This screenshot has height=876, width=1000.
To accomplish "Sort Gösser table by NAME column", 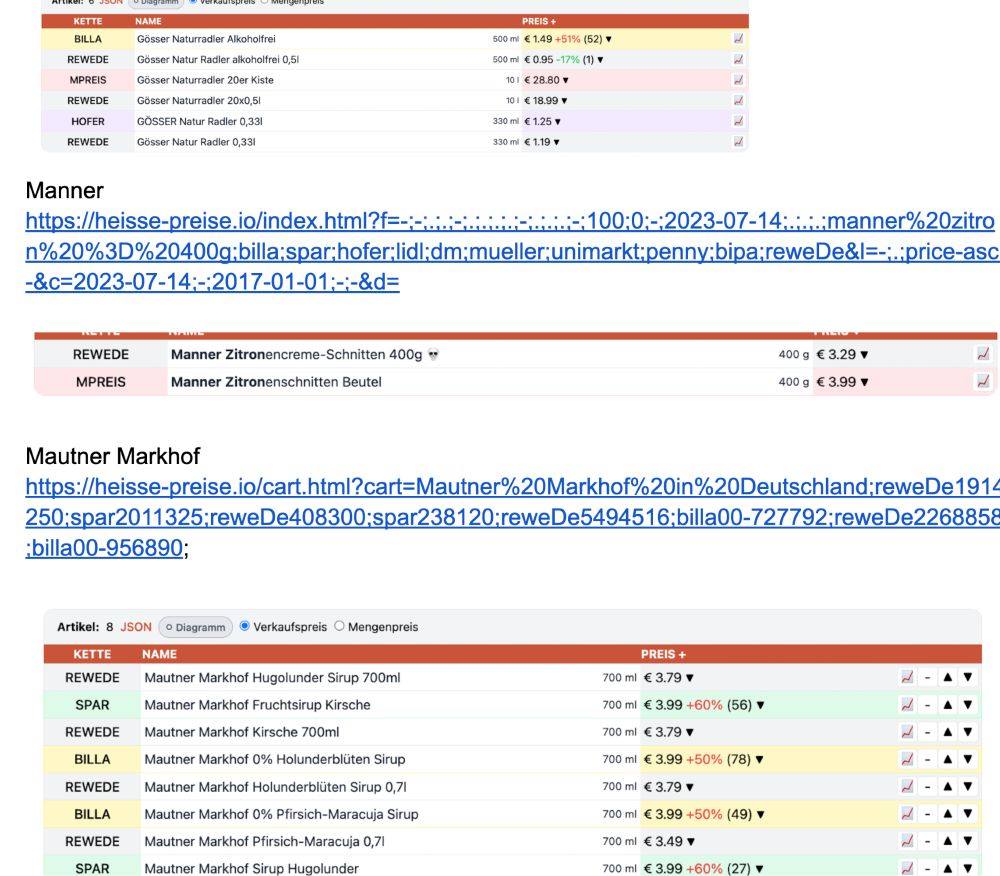I will pos(148,21).
